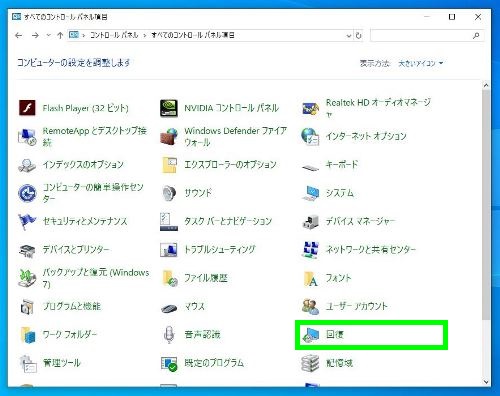Open the デバイス マネージャー icon
The height and width of the screenshot is (396, 500).
(310, 221)
